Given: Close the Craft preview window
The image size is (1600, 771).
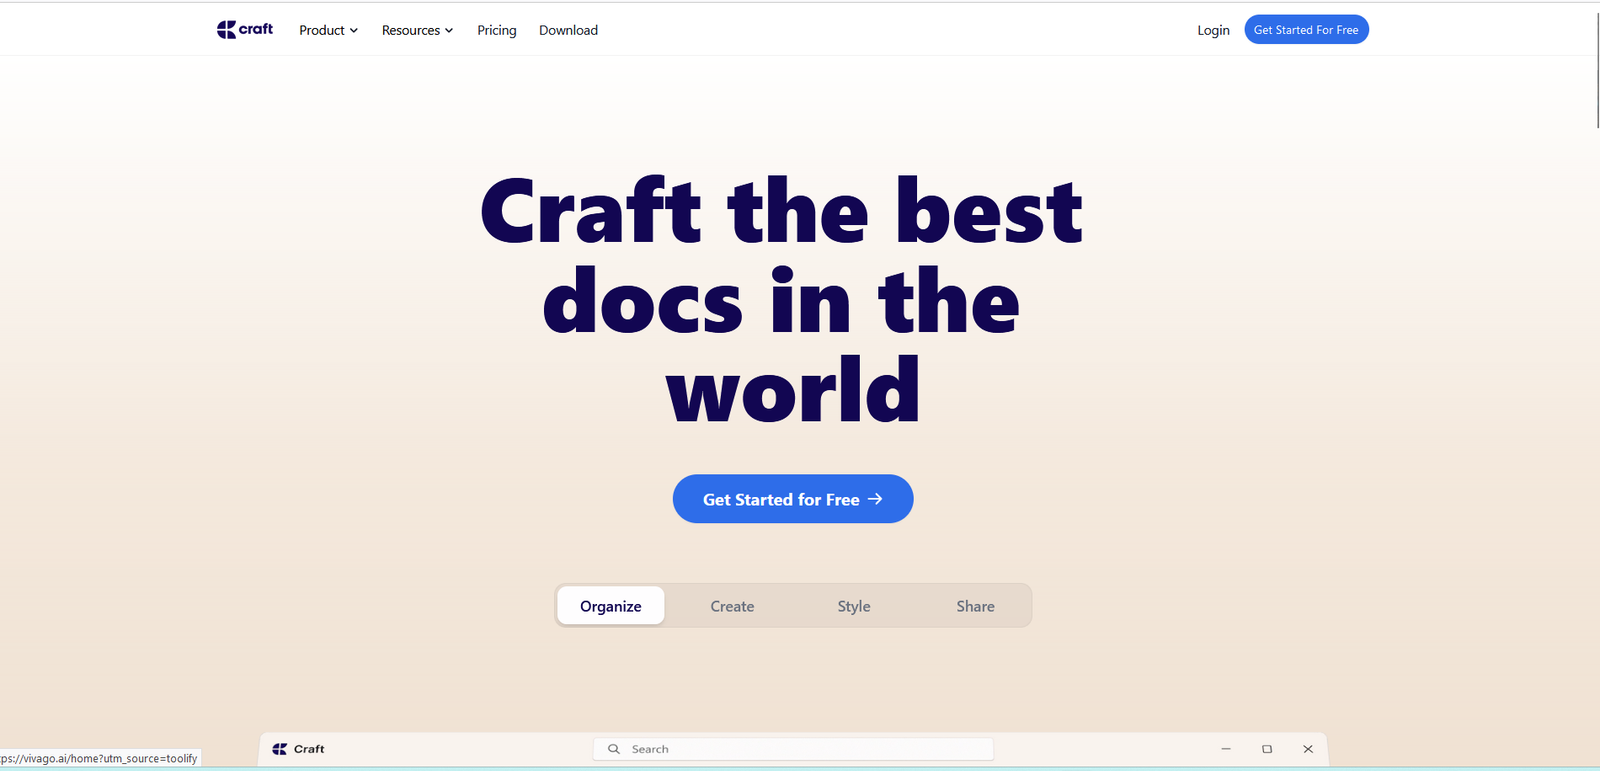Looking at the screenshot, I should (x=1308, y=749).
